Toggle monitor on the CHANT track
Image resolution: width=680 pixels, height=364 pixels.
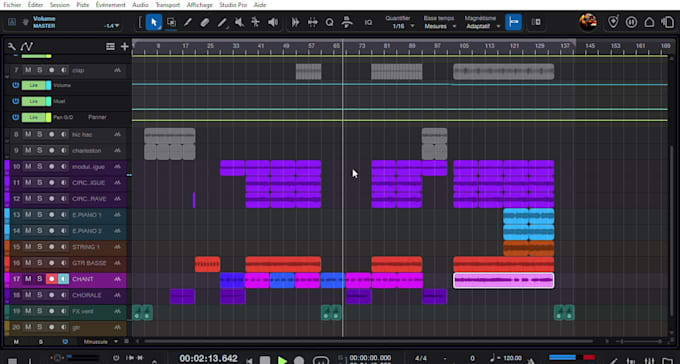point(63,279)
